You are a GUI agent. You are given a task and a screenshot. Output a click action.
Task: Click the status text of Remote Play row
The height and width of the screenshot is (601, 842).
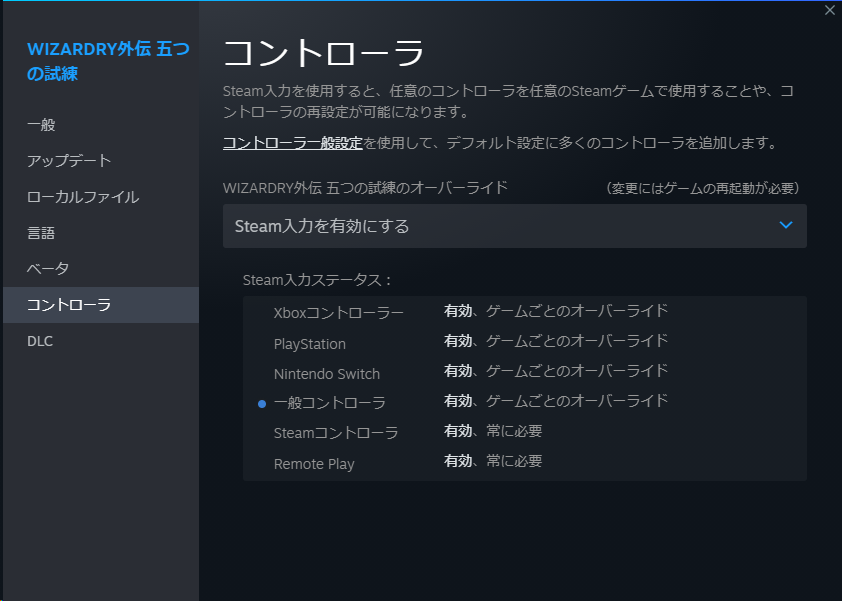493,461
